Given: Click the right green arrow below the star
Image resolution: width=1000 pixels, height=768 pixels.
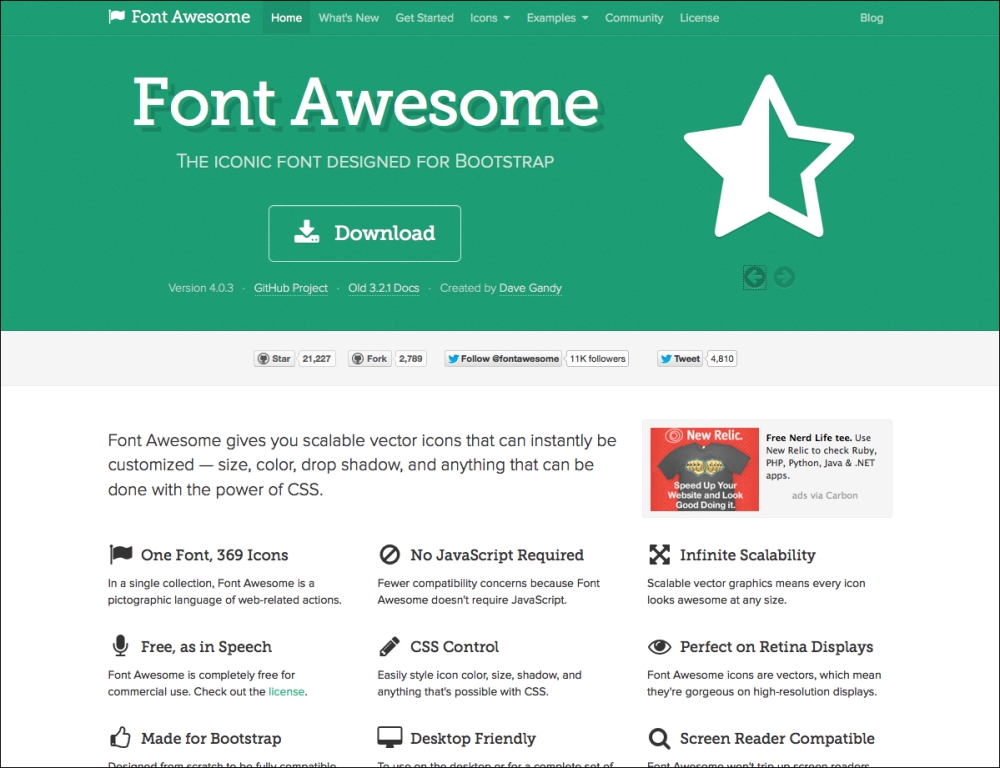Looking at the screenshot, I should (x=784, y=277).
